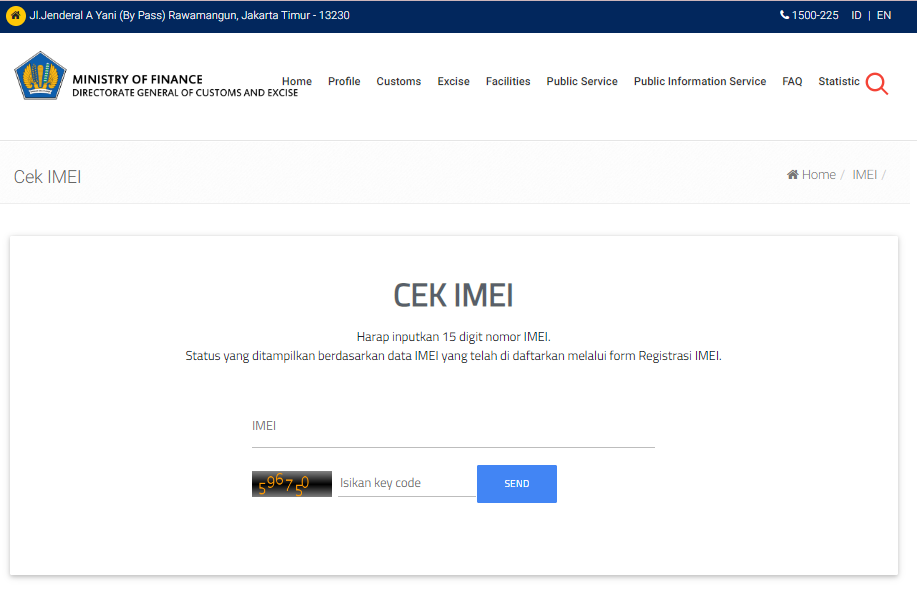Focus the IMEI number input field

click(453, 426)
